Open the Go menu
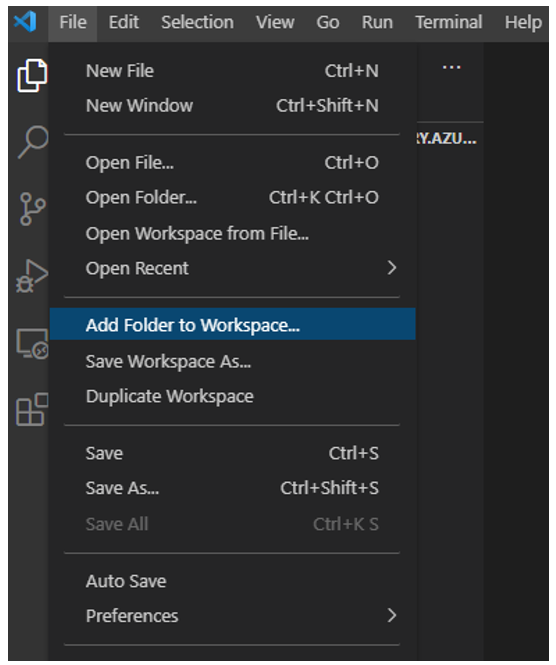The width and height of the screenshot is (556, 665). (x=327, y=22)
